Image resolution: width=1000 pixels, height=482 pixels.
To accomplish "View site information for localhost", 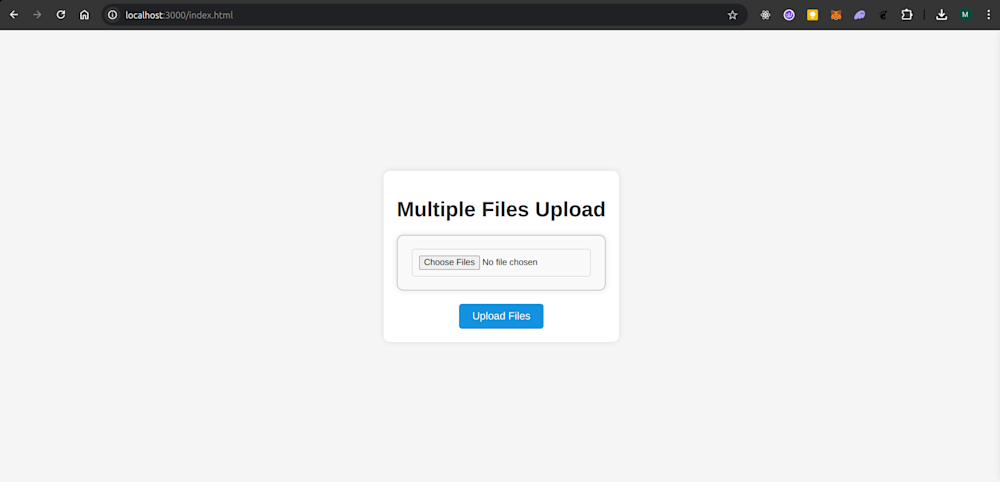I will click(x=113, y=15).
